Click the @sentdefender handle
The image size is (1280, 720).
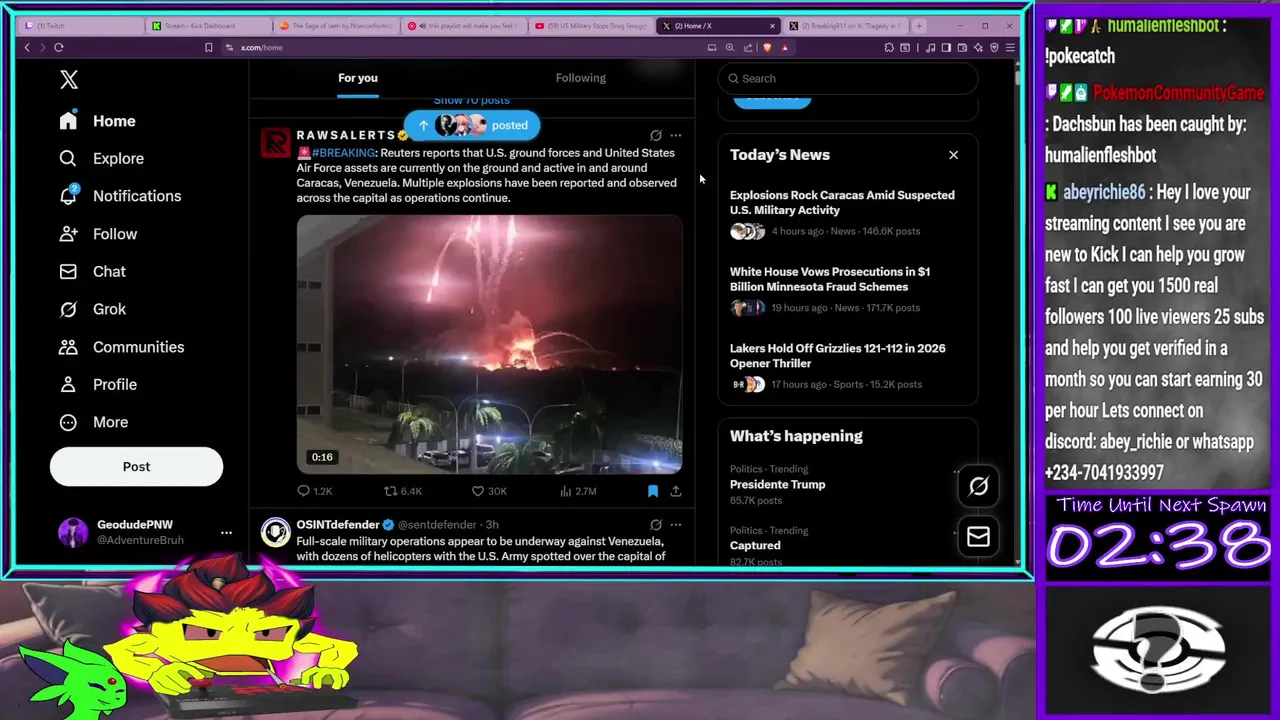(x=437, y=525)
